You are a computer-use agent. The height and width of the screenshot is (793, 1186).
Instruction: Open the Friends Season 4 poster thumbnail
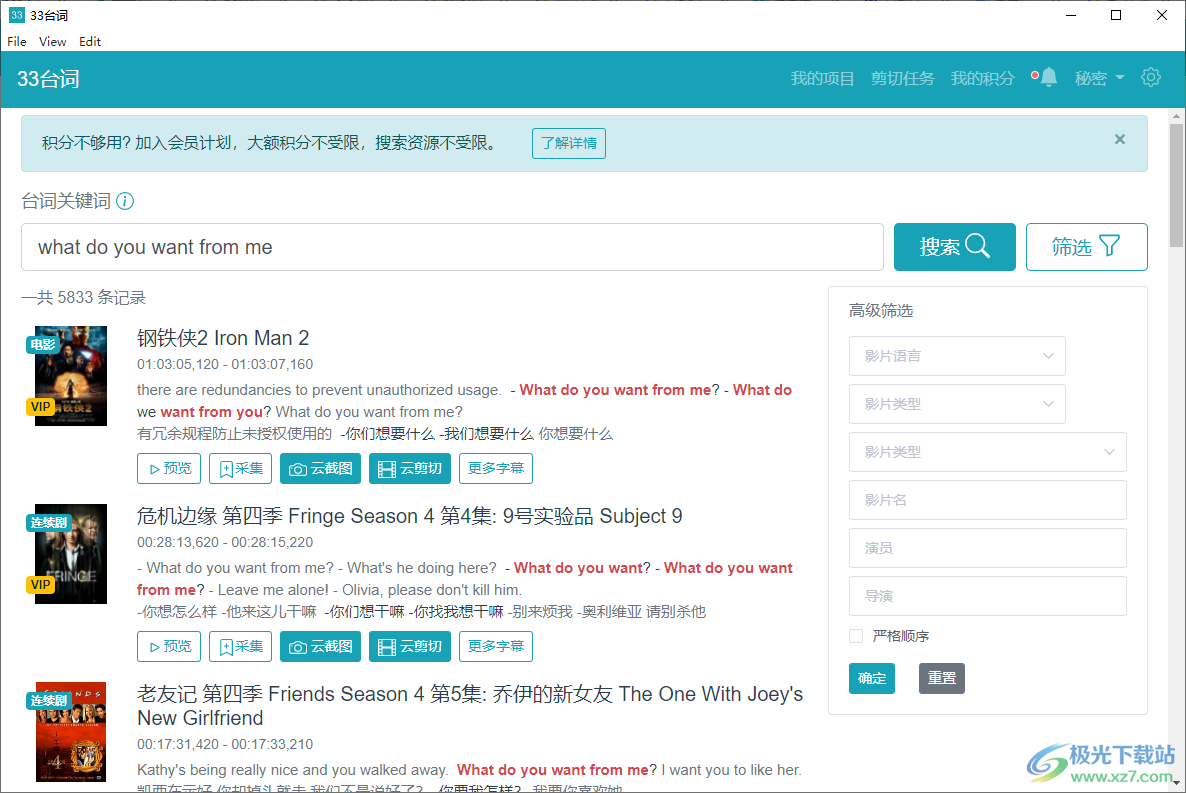point(71,732)
